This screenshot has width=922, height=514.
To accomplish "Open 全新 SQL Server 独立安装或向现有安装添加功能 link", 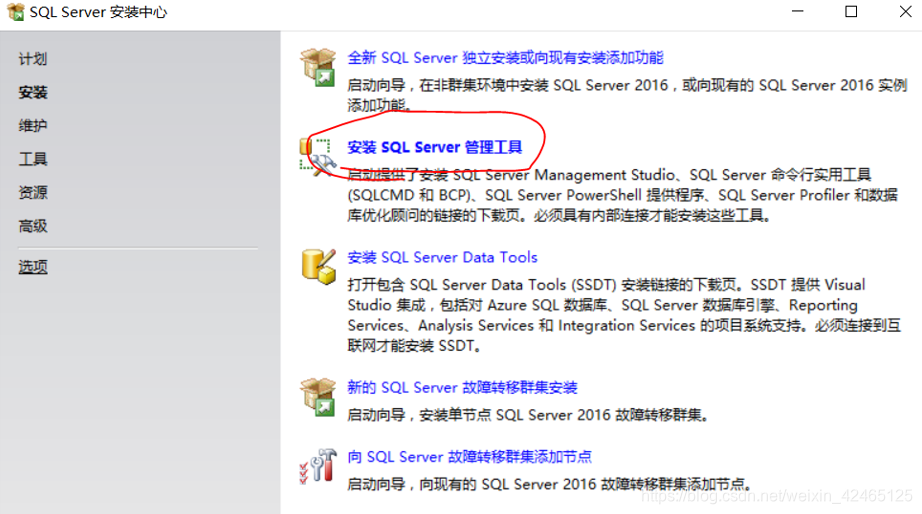I will [505, 58].
